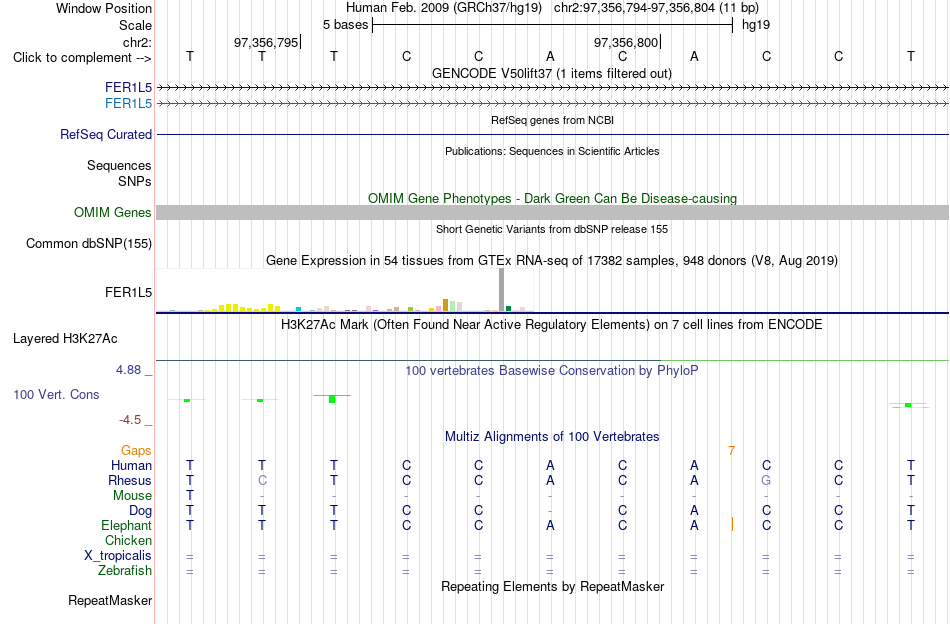This screenshot has width=950, height=624.
Task: Click the 100 Vert. Cons track label
Action: tap(56, 394)
